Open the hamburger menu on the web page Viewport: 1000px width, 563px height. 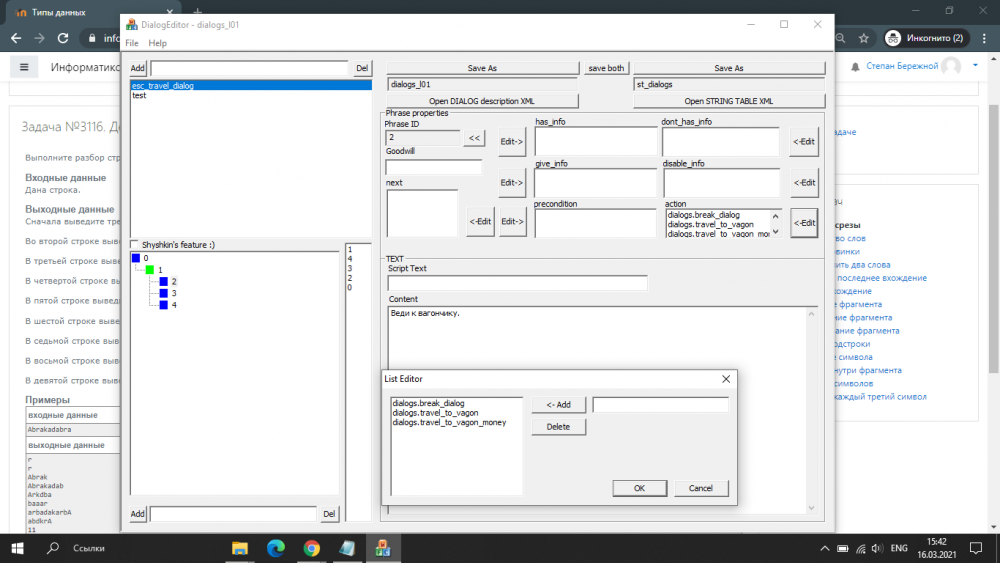pos(25,67)
